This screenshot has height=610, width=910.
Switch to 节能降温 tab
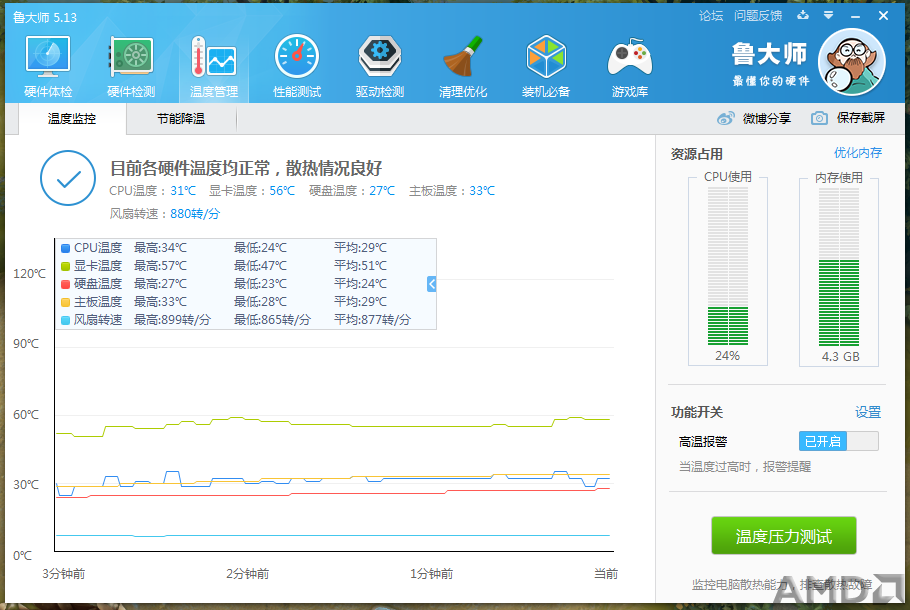pyautogui.click(x=181, y=119)
